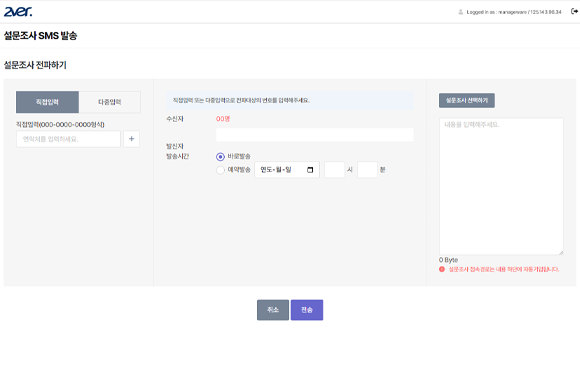Click the red auto-append notice text
Viewport: 580px width, 390px height.
504,269
